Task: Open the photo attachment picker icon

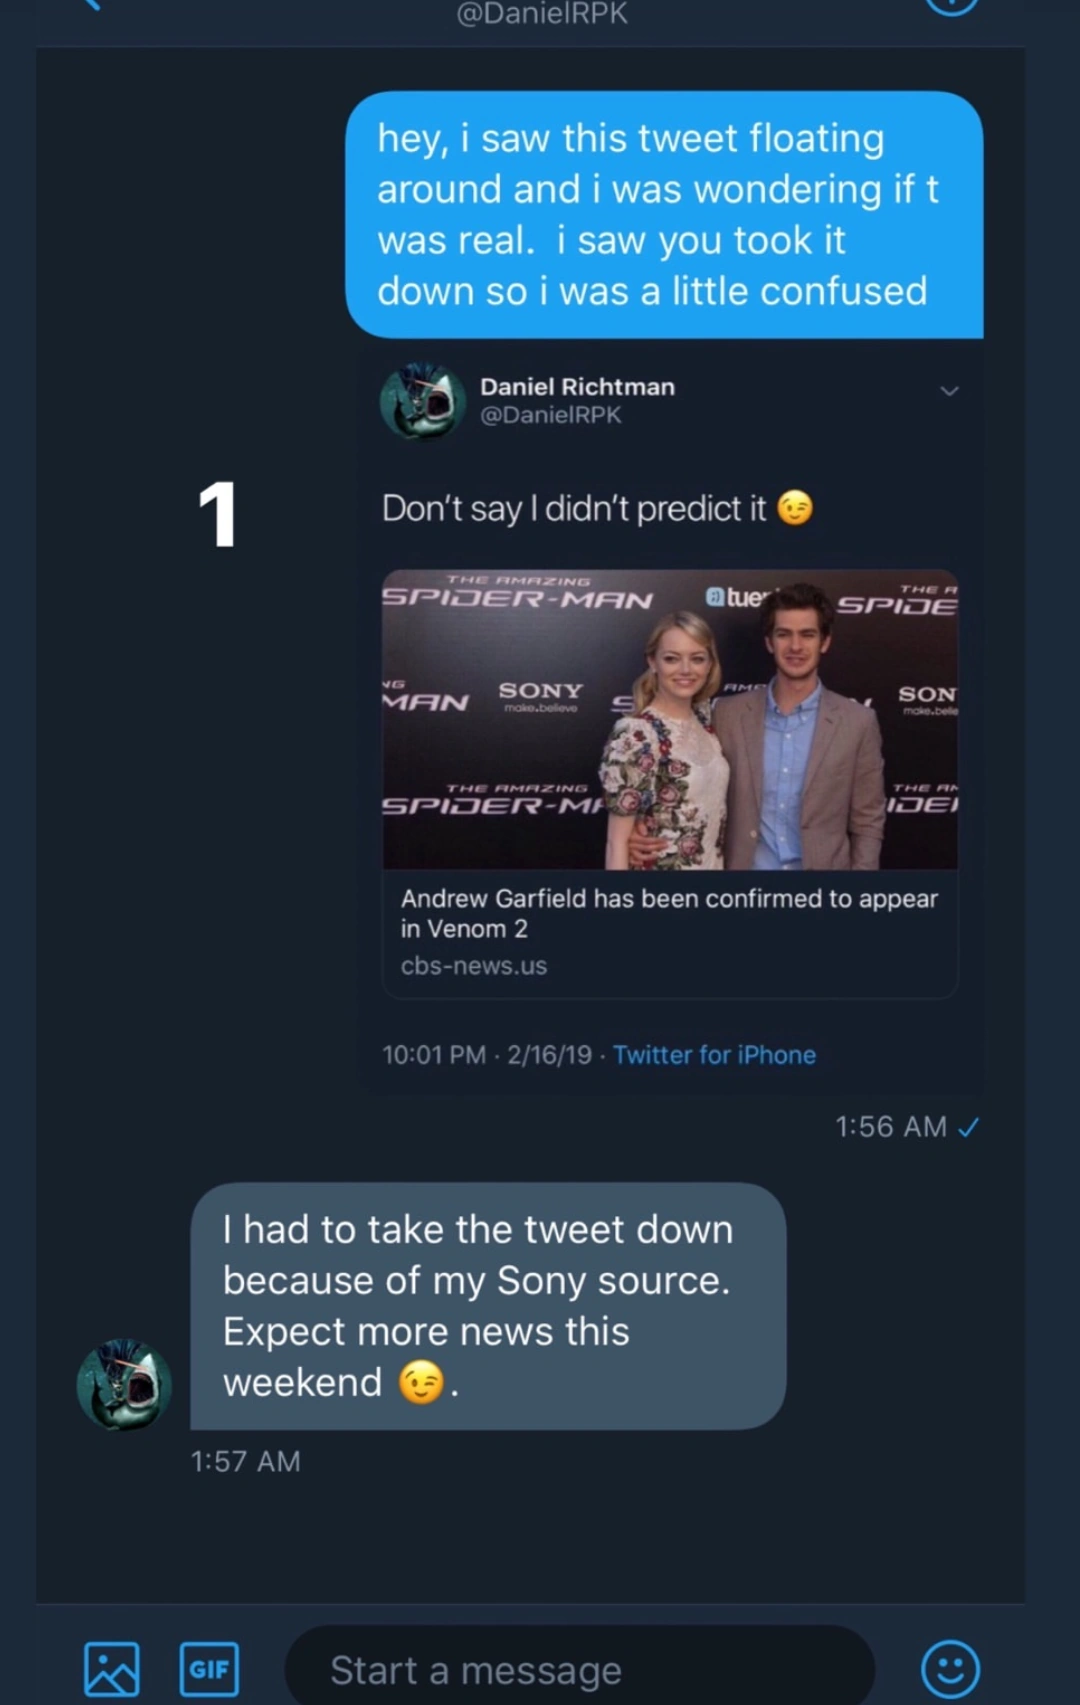Action: click(111, 1668)
